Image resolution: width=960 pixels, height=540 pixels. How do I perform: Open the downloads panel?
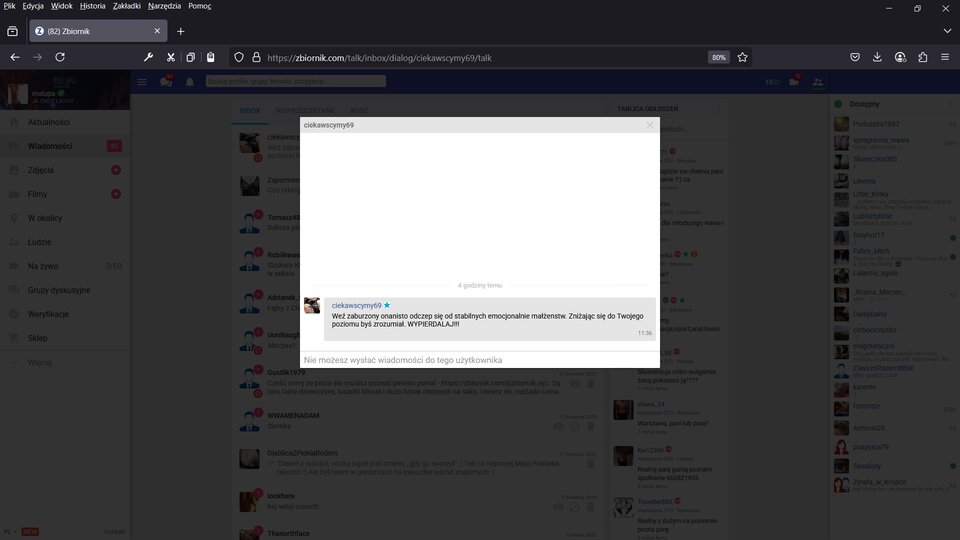tap(877, 58)
